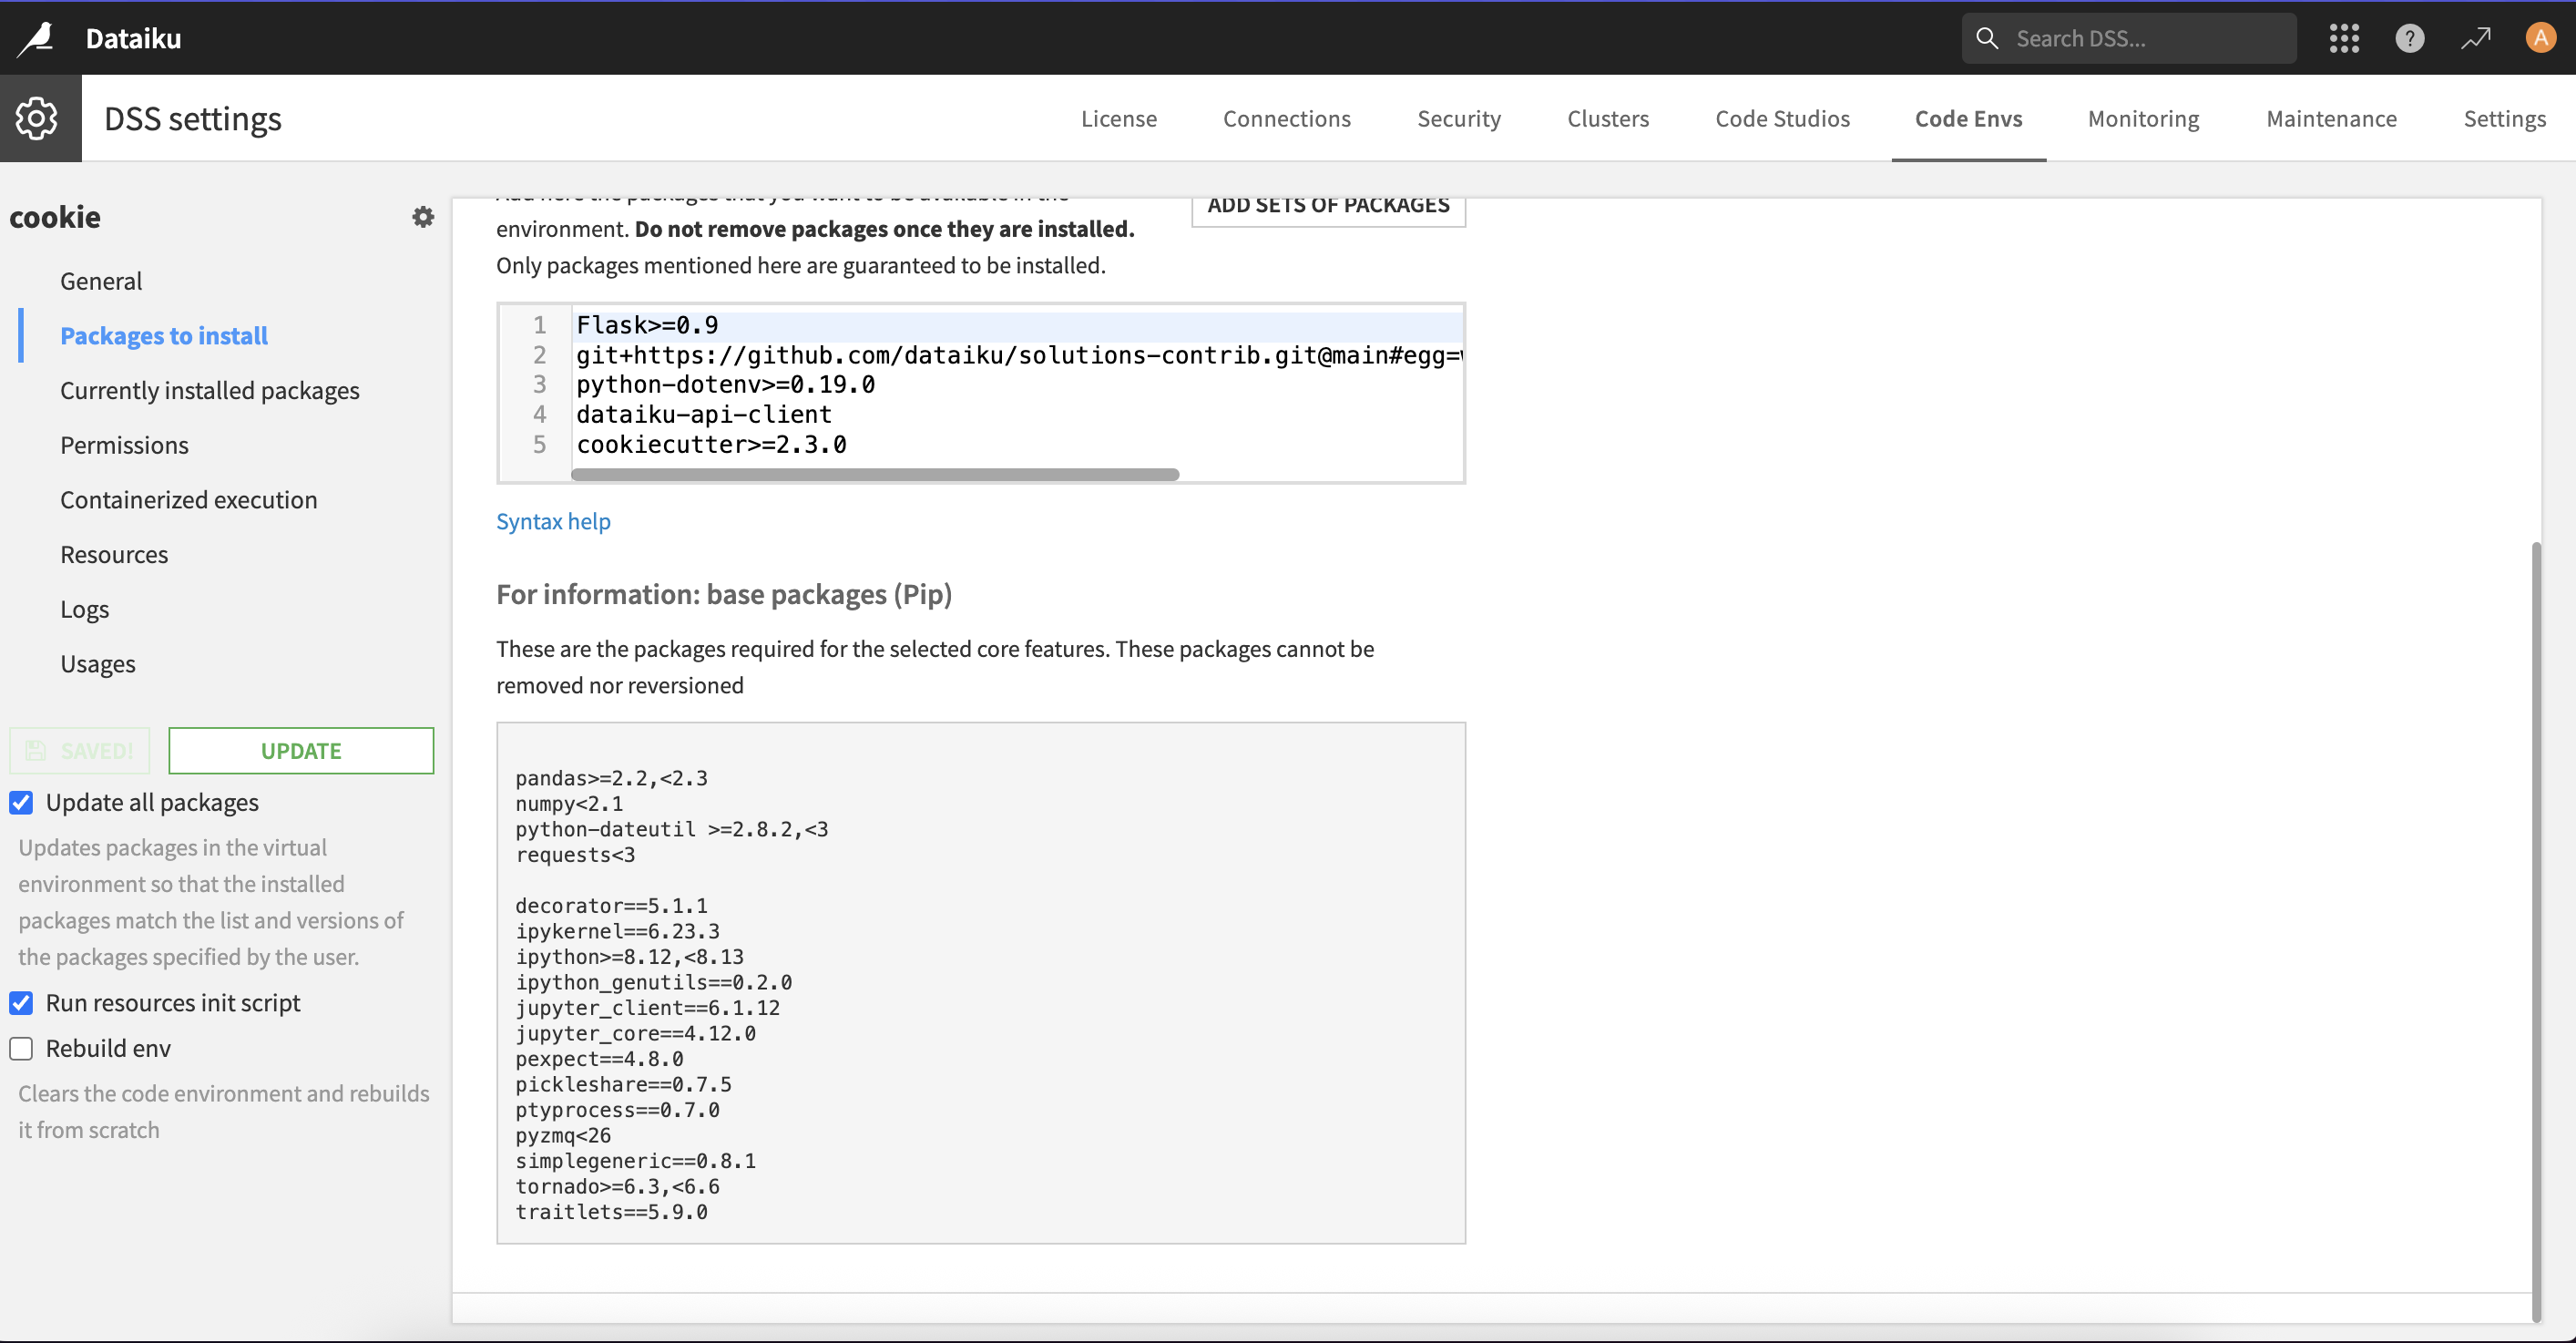The height and width of the screenshot is (1343, 2576).
Task: Open the cookie environment gear menu
Action: pos(423,217)
